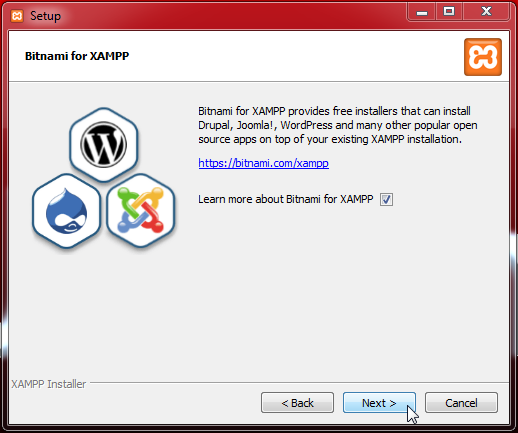This screenshot has height=433, width=518.
Task: Click the 'XAMPP Installer' label
Action: pos(49,384)
